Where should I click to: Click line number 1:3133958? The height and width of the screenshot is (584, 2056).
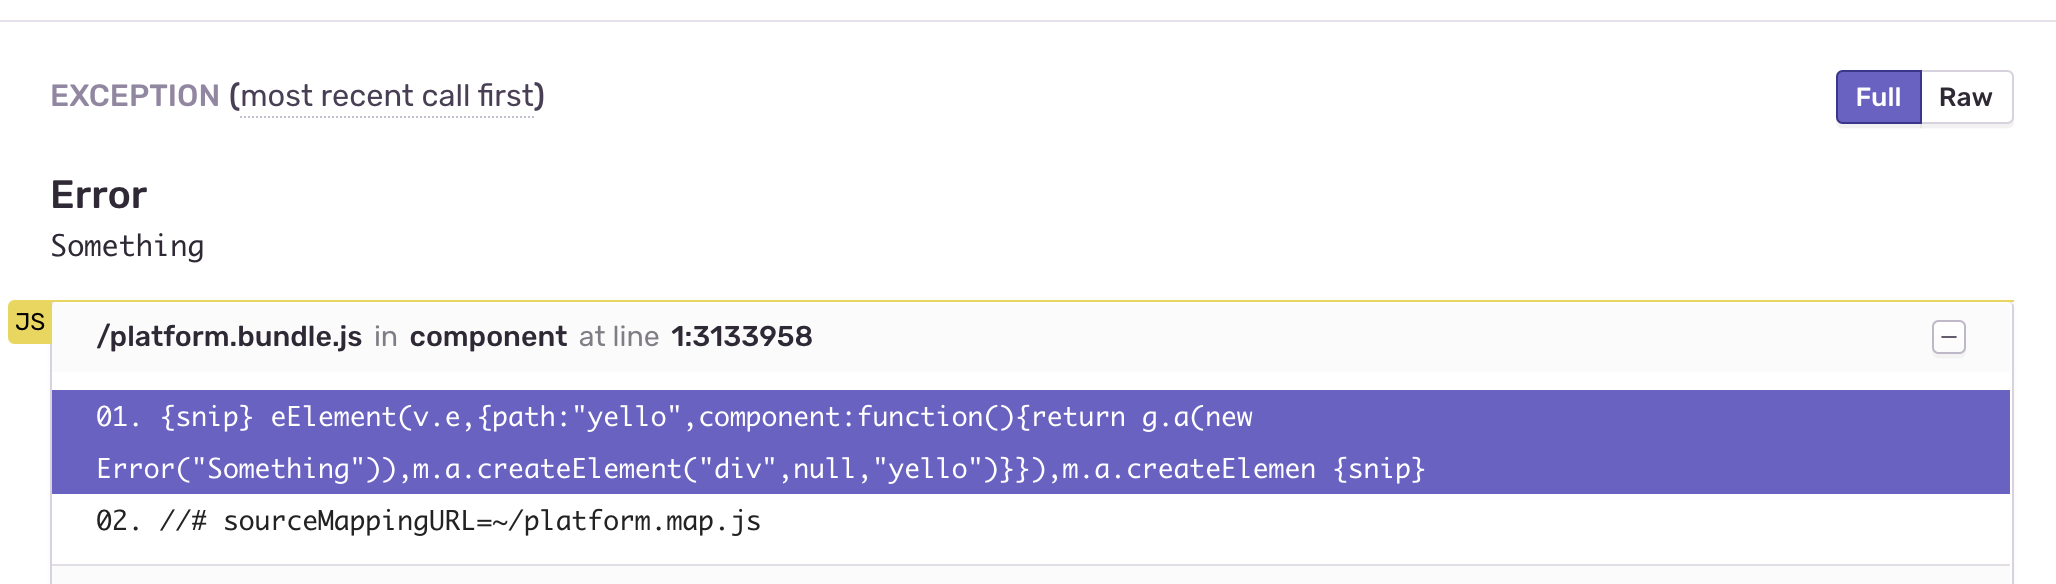[x=741, y=336]
